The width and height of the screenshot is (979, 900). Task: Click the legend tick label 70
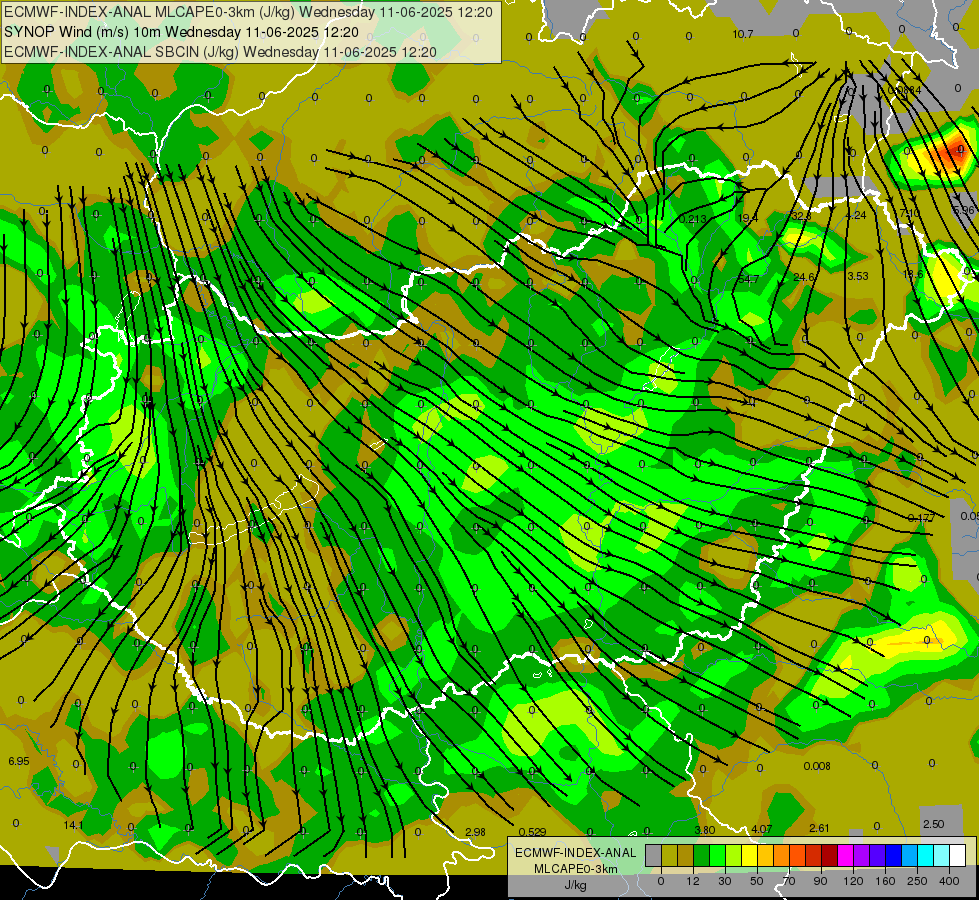789,881
